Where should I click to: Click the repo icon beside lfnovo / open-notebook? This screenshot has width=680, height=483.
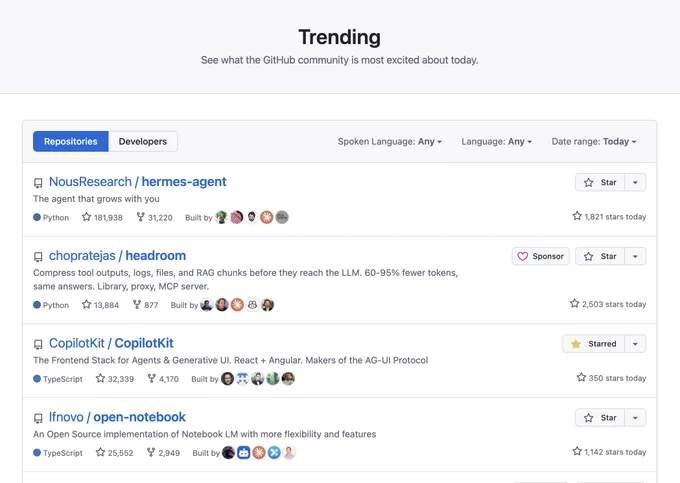(x=38, y=418)
